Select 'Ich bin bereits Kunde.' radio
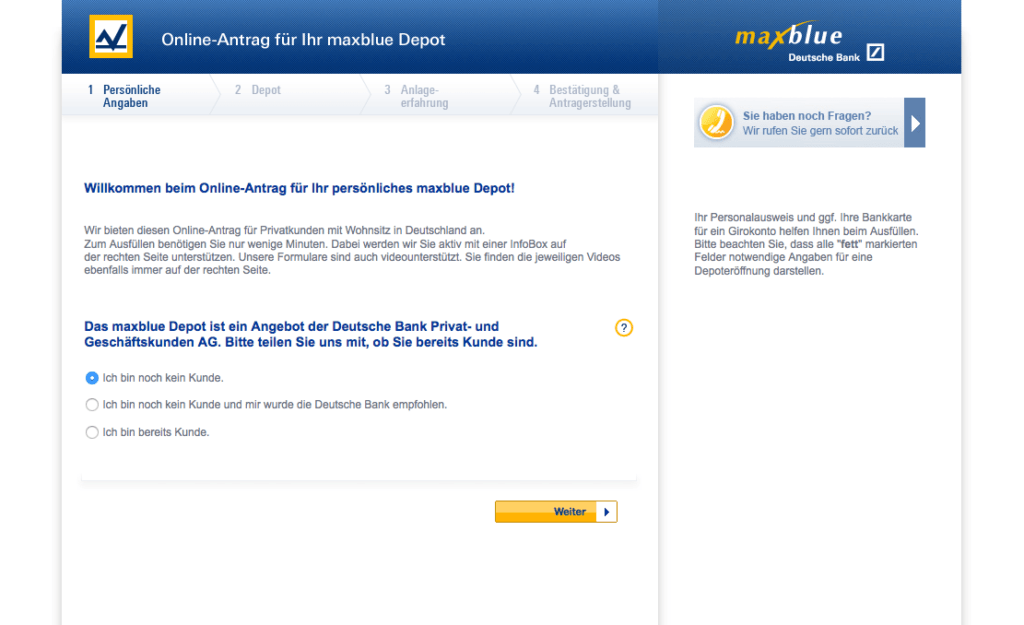Image resolution: width=1024 pixels, height=625 pixels. pos(92,432)
